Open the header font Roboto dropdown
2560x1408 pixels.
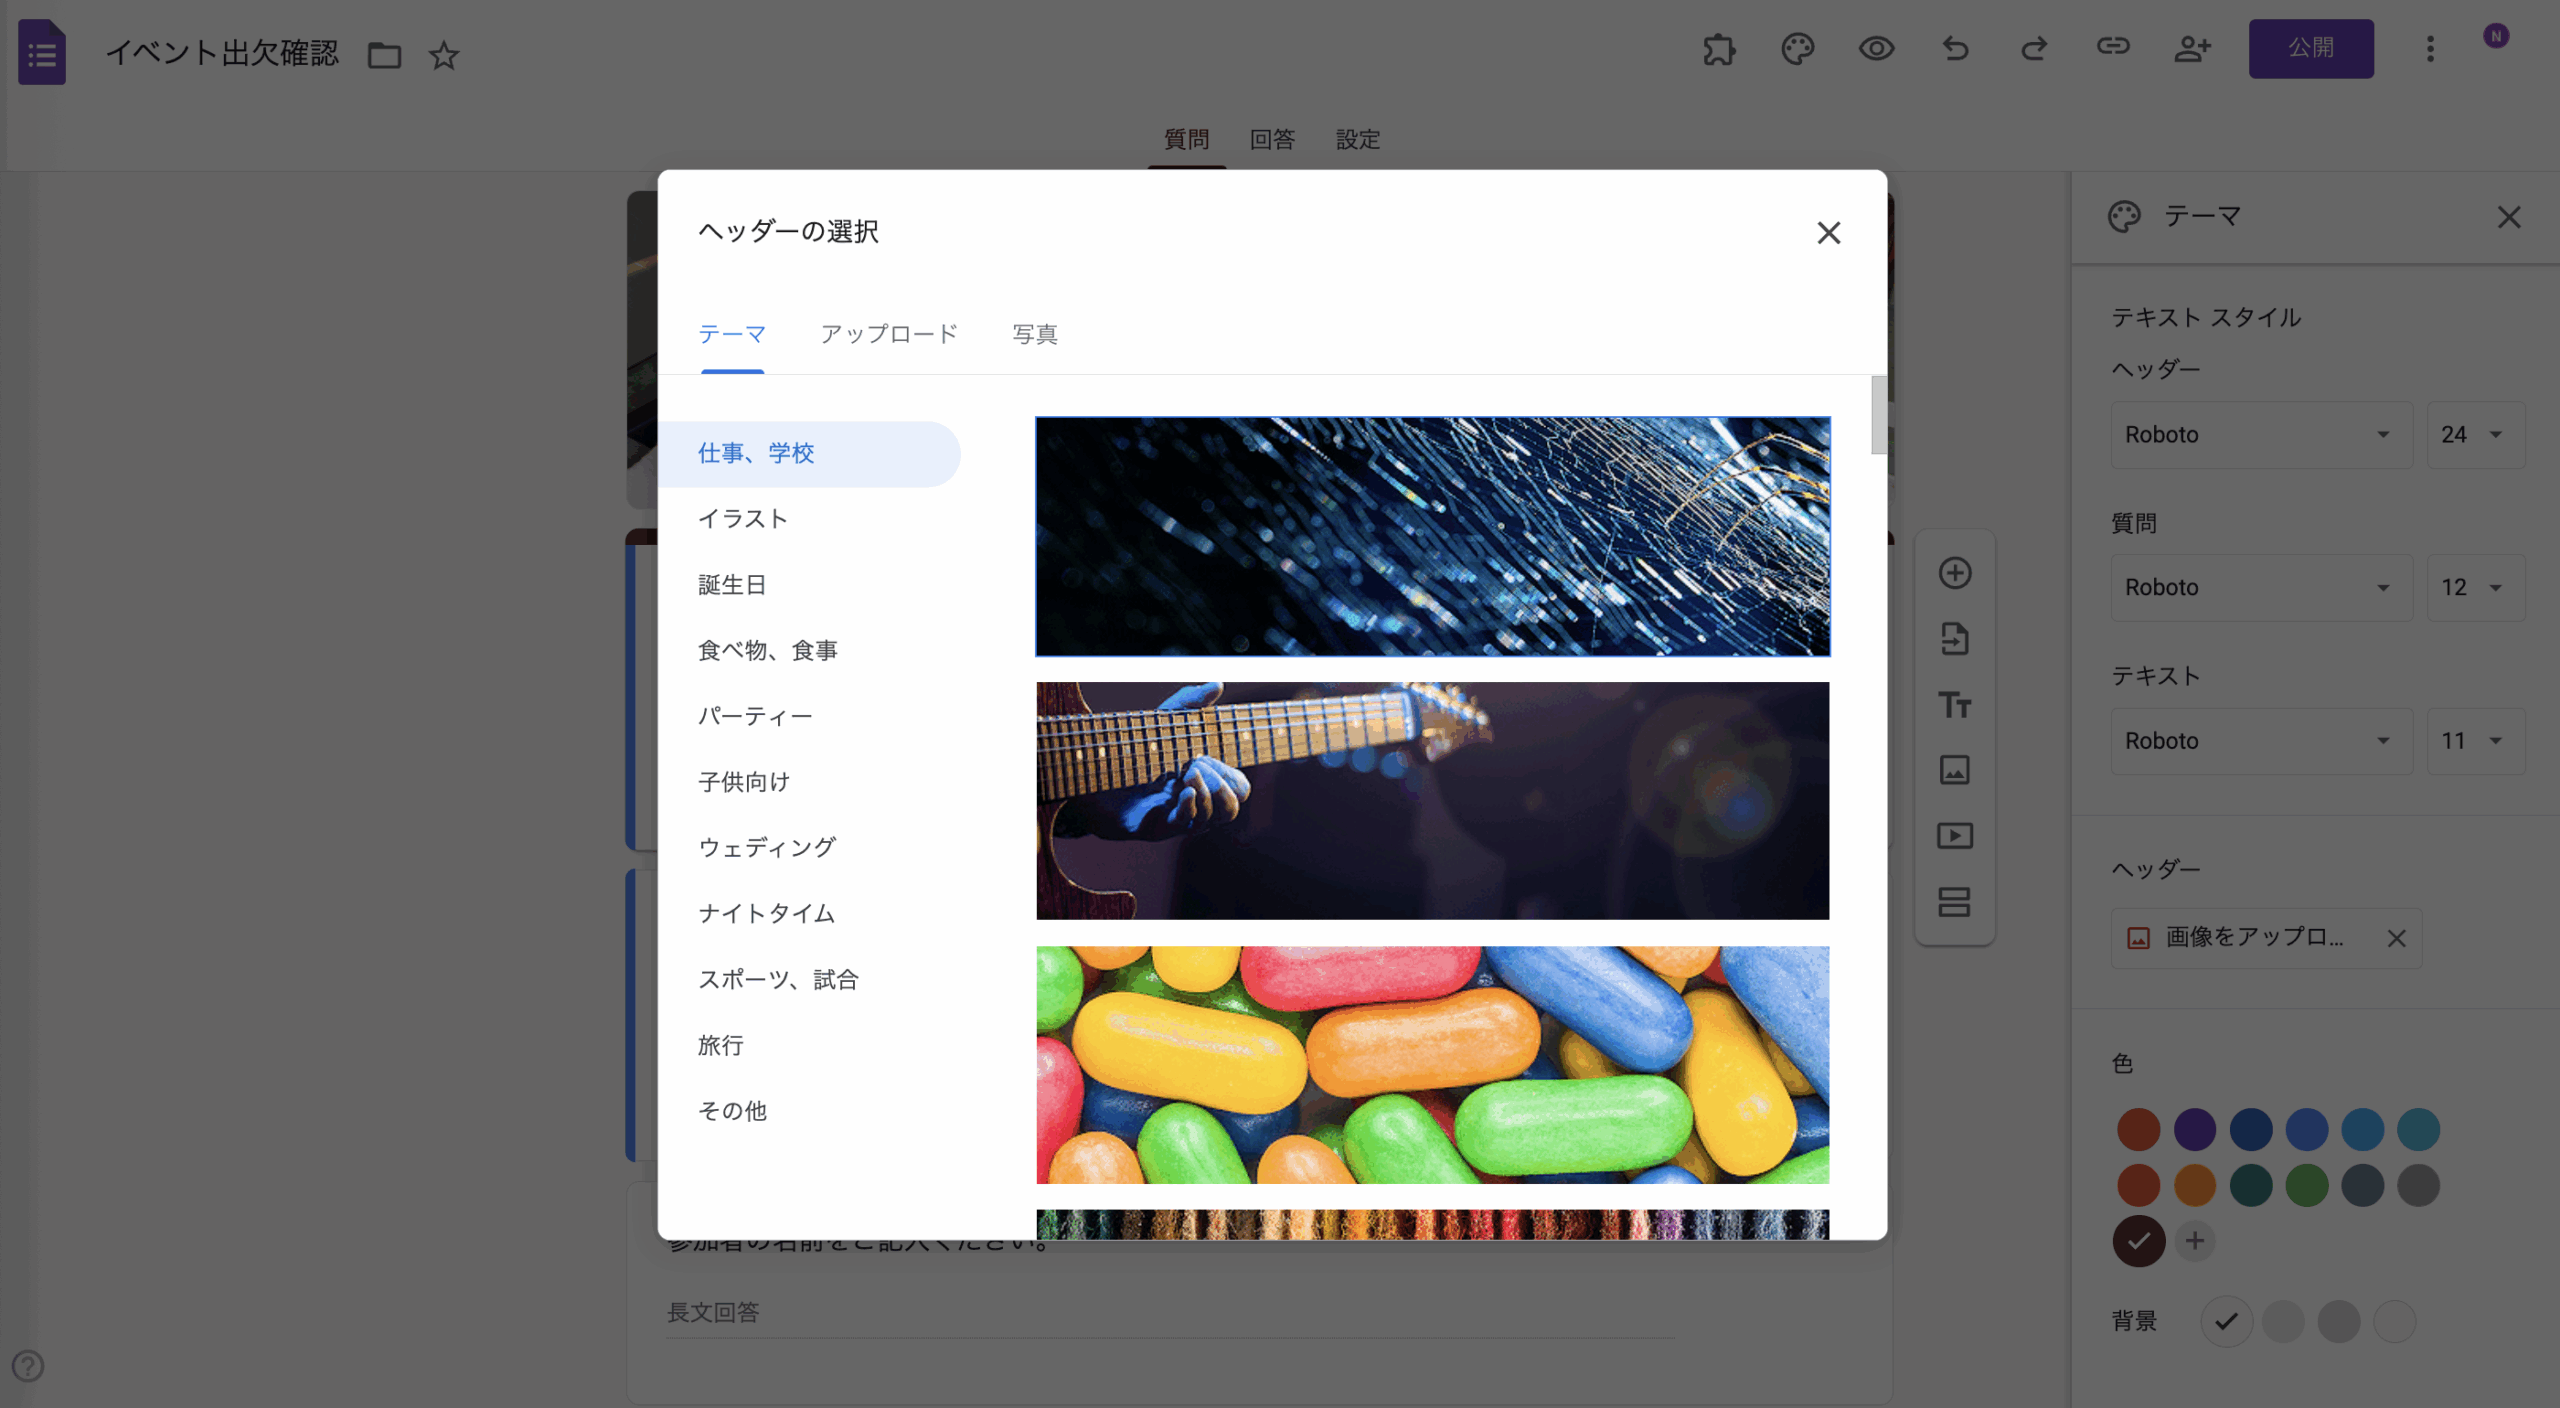(2260, 435)
